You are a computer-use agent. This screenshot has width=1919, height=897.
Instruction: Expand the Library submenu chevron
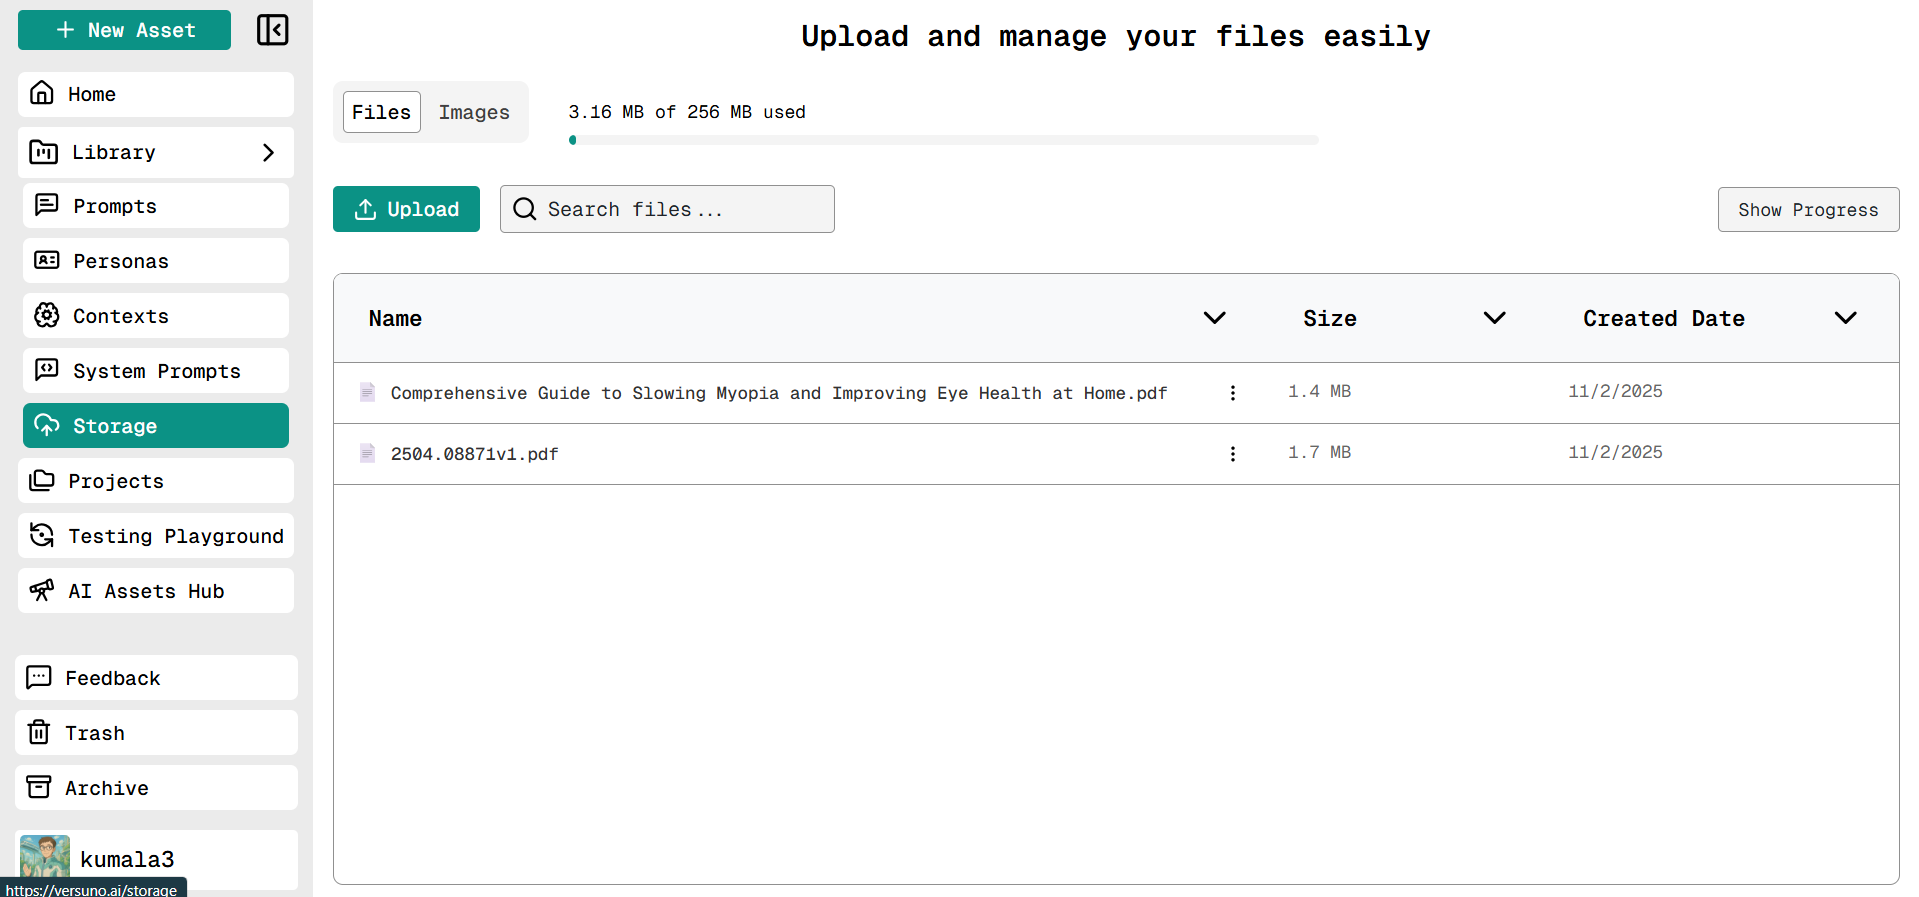[x=268, y=152]
